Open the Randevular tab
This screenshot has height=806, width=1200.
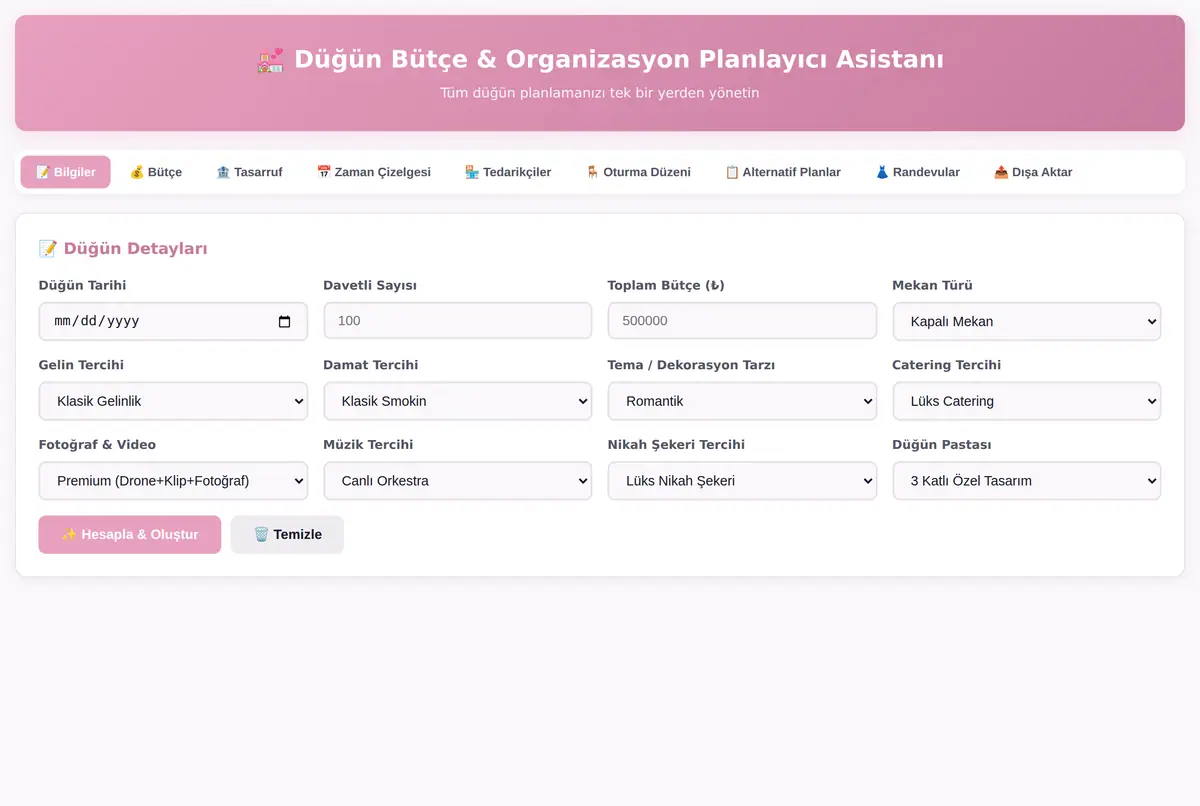point(917,172)
